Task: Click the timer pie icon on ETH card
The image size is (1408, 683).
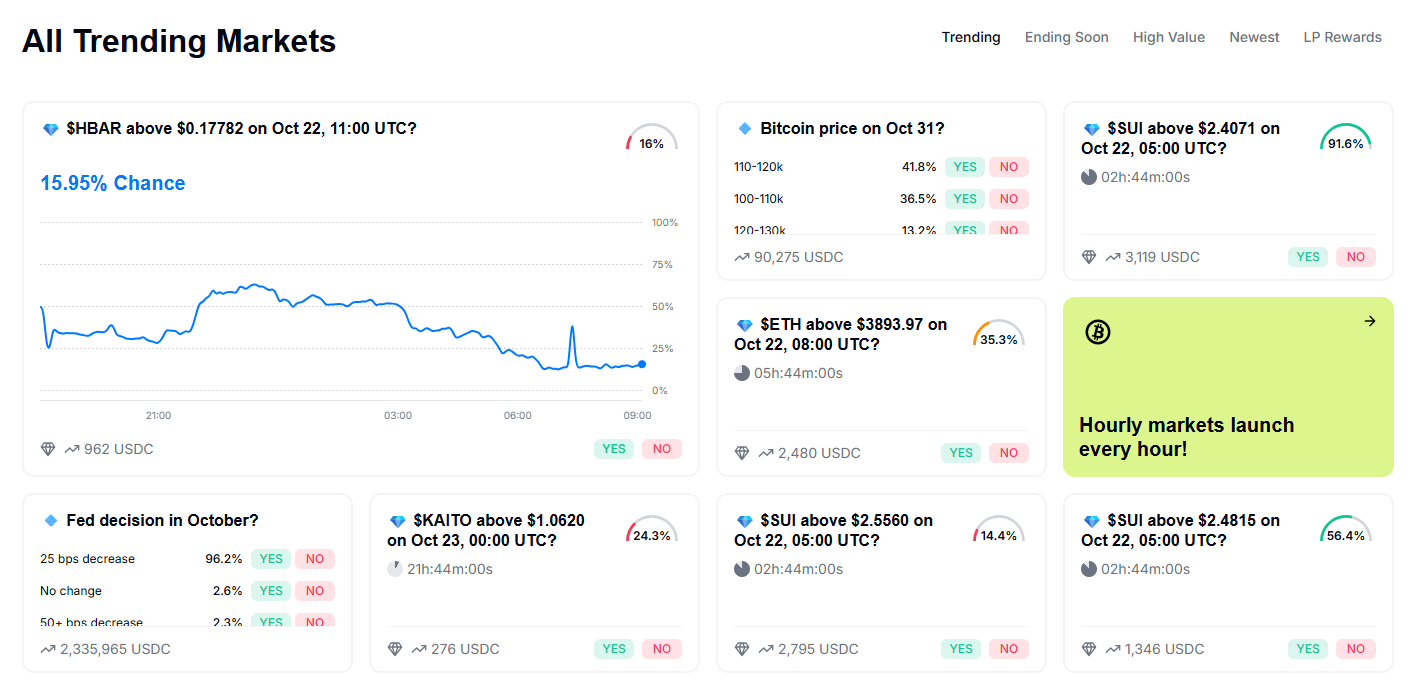Action: [742, 373]
